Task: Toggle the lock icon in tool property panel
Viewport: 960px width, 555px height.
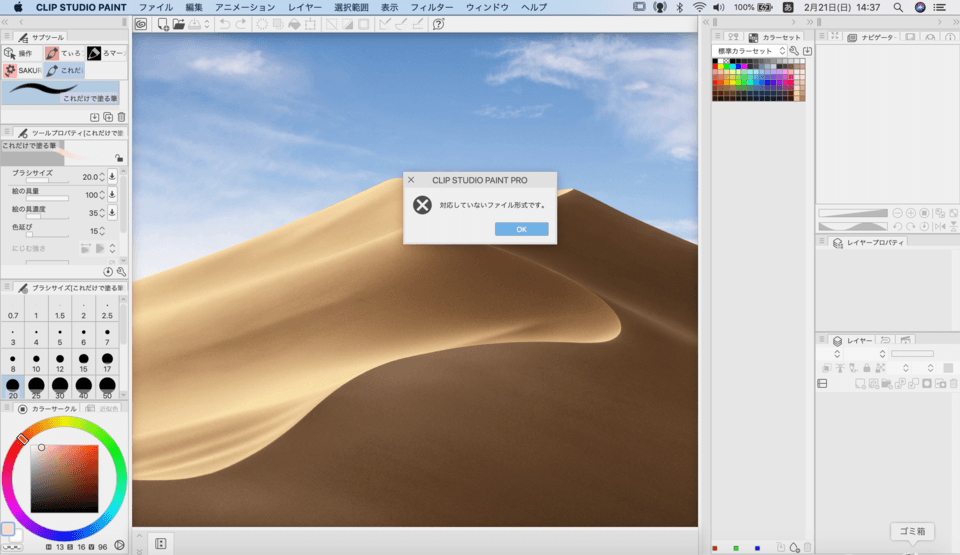Action: pos(119,157)
